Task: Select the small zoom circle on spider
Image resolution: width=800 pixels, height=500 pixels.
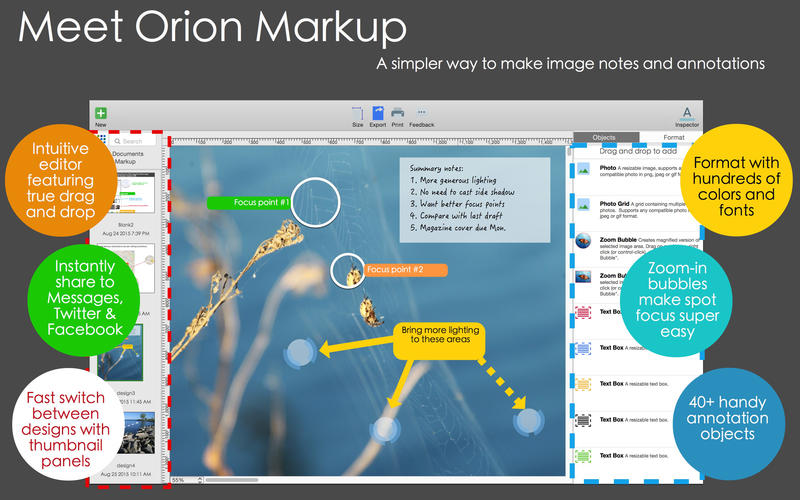Action: [x=348, y=271]
